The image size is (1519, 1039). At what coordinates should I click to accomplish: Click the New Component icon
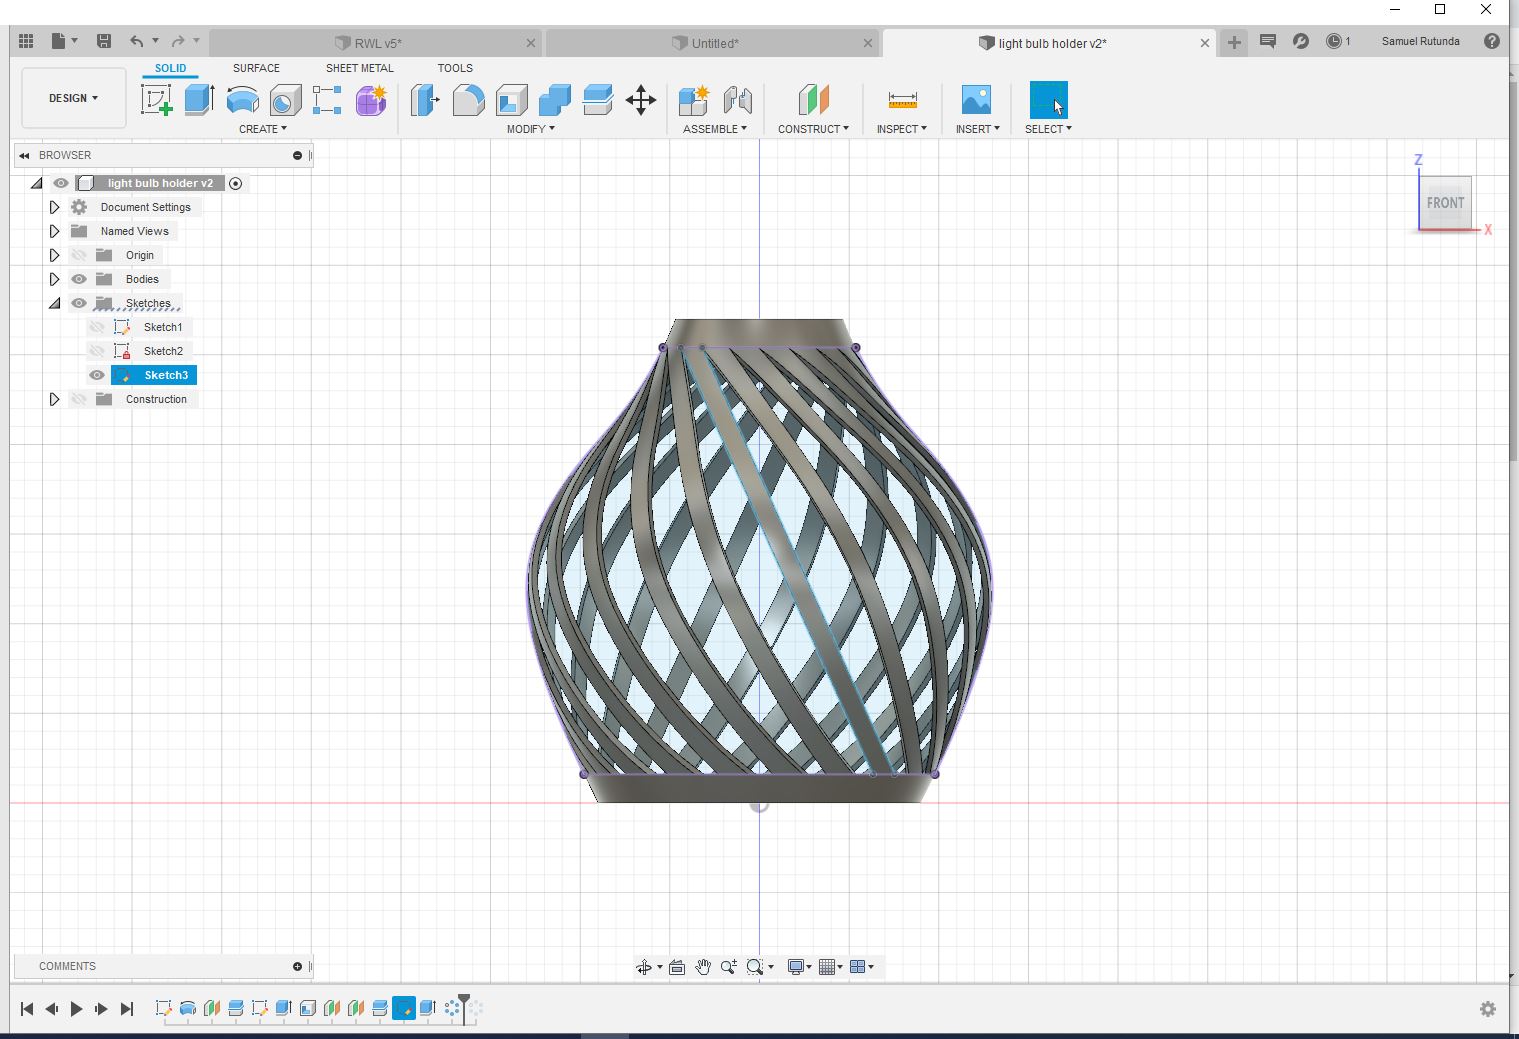693,100
